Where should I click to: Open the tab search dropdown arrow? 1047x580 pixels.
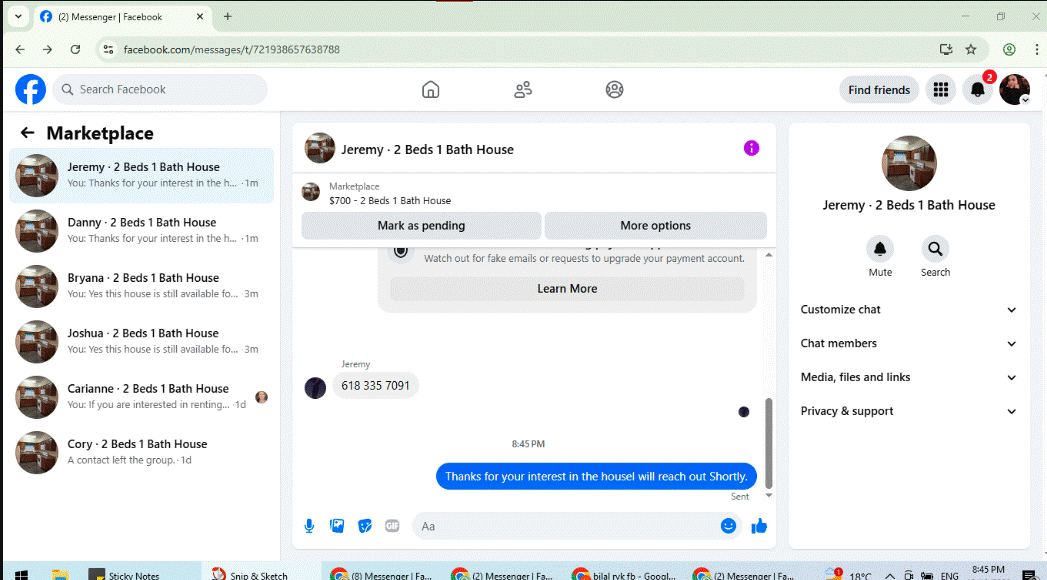[18, 17]
